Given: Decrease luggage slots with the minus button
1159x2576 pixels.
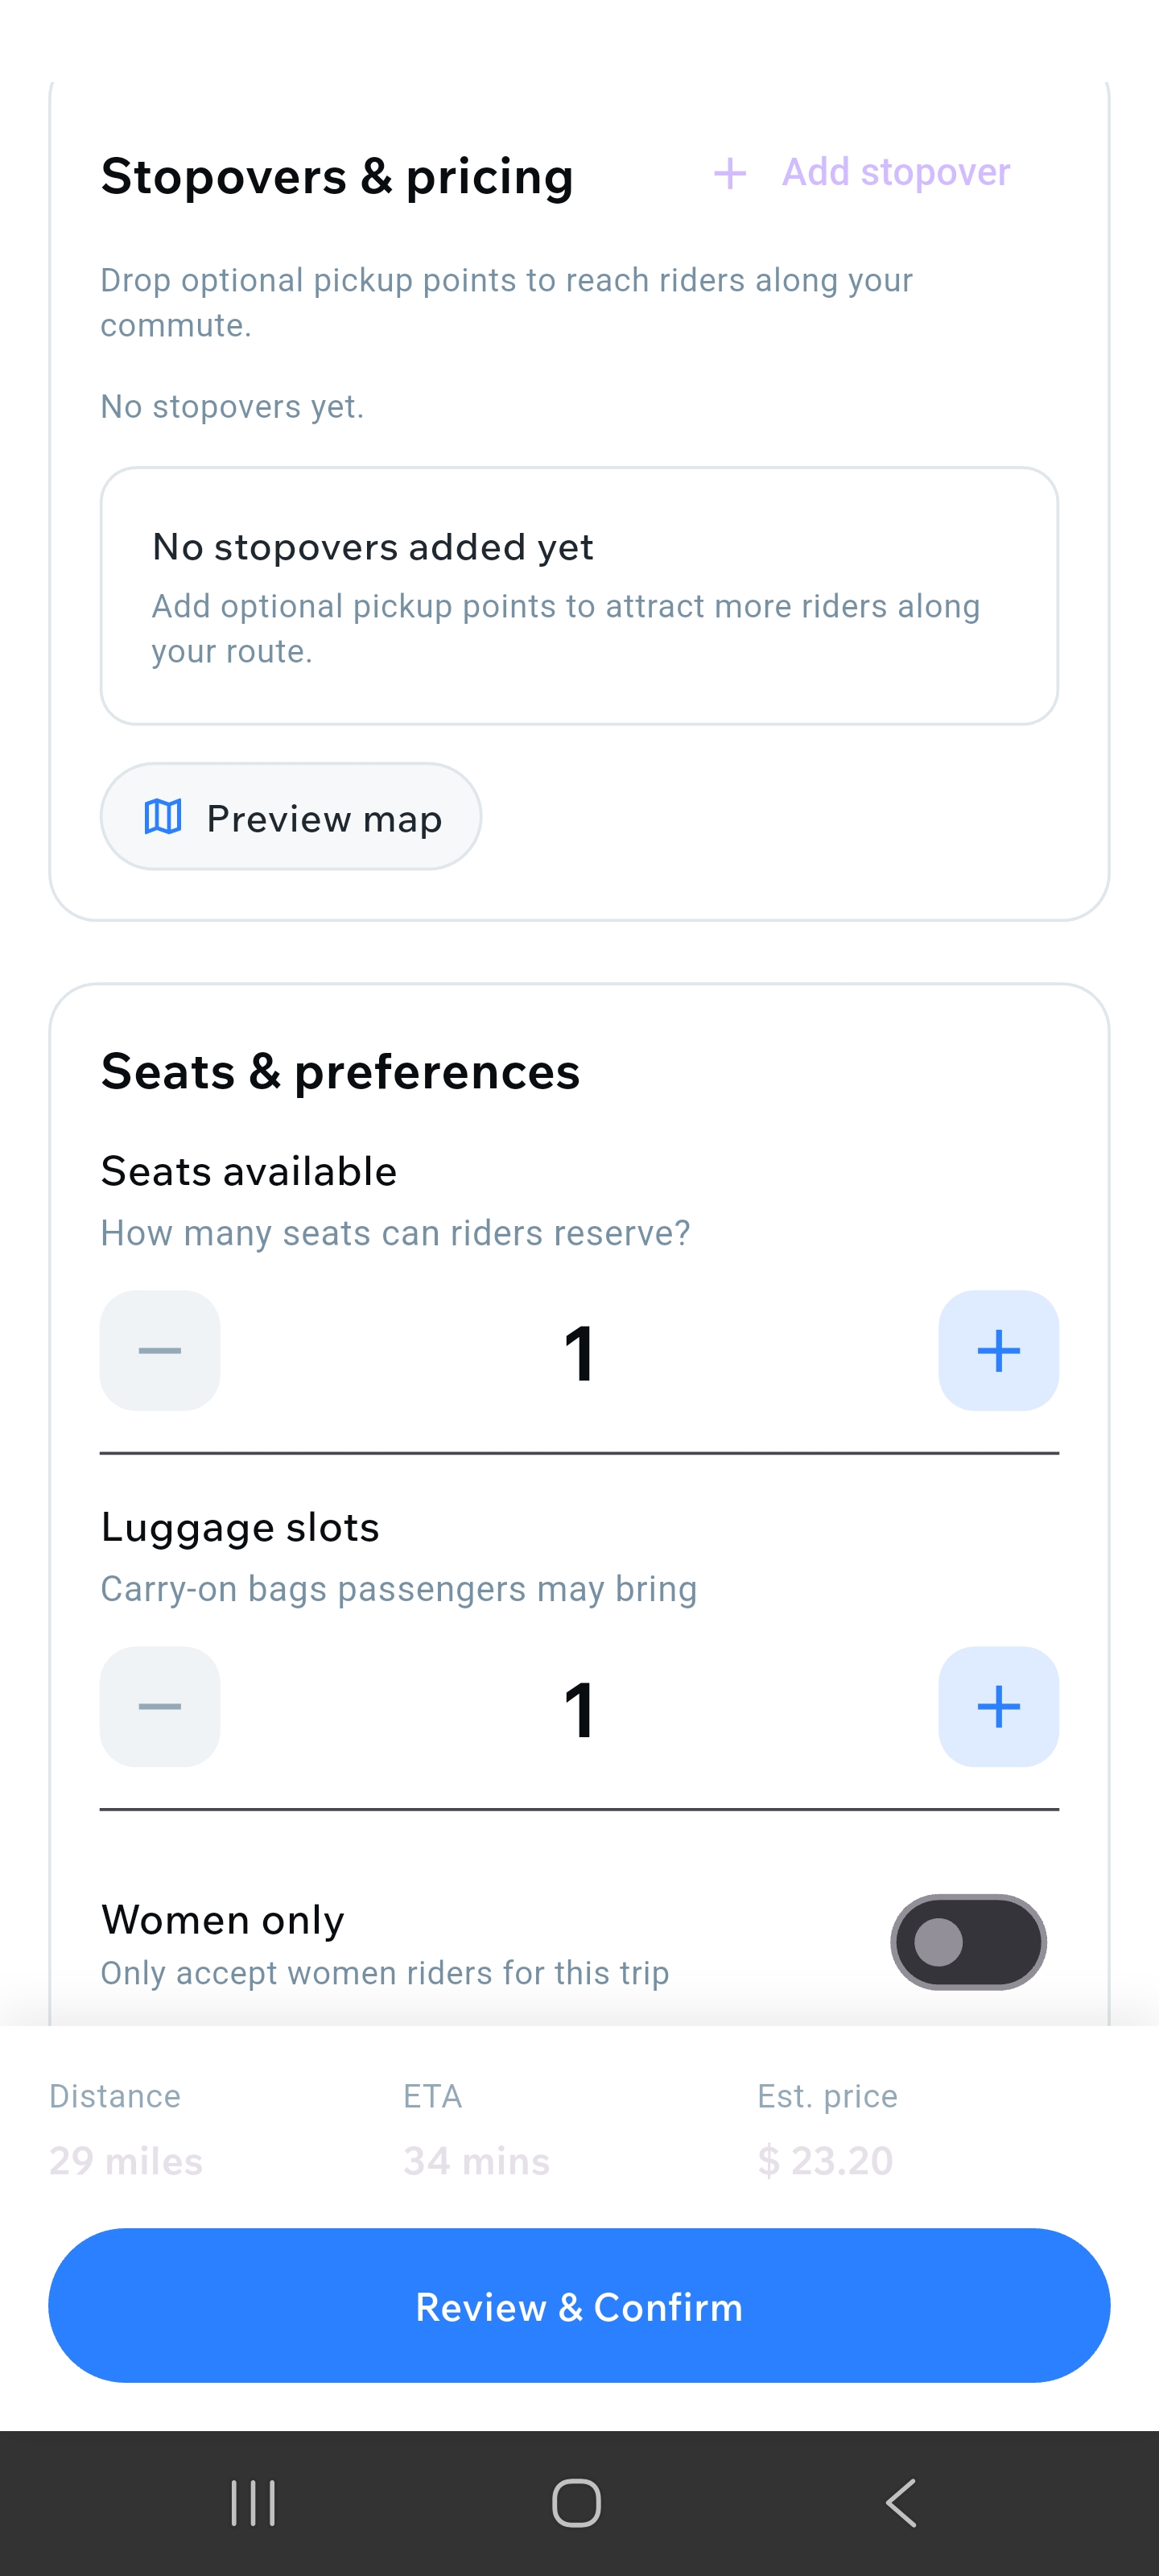Looking at the screenshot, I should click(x=159, y=1706).
